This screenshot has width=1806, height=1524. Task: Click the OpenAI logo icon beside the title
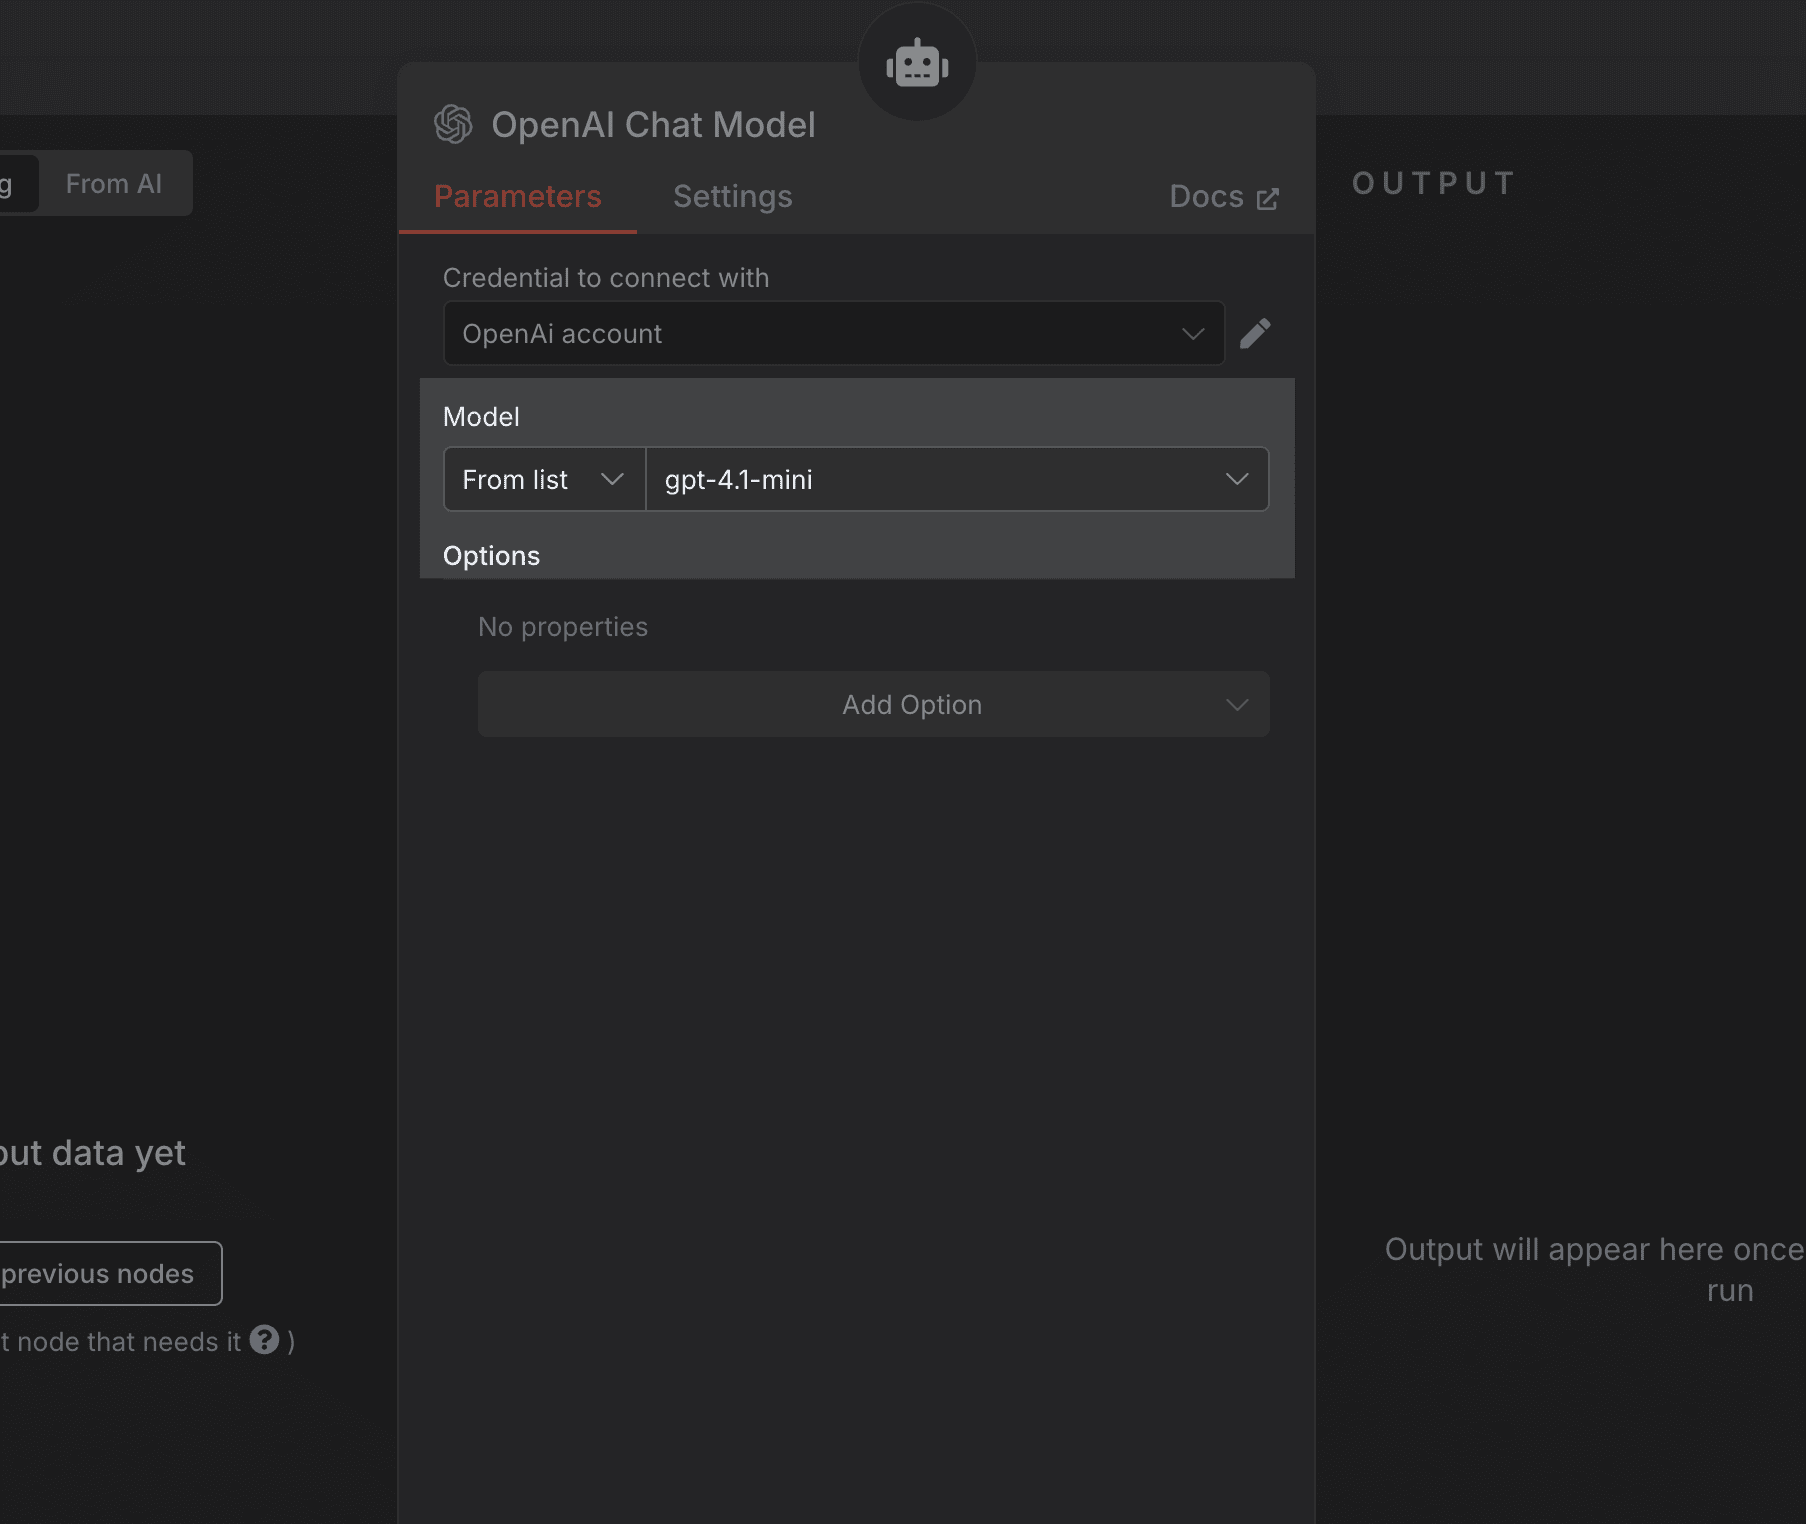coord(453,125)
